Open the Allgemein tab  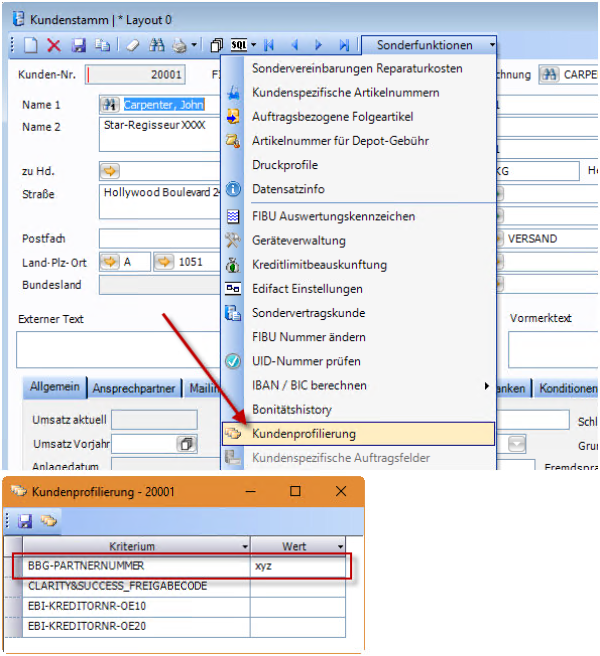[x=55, y=388]
